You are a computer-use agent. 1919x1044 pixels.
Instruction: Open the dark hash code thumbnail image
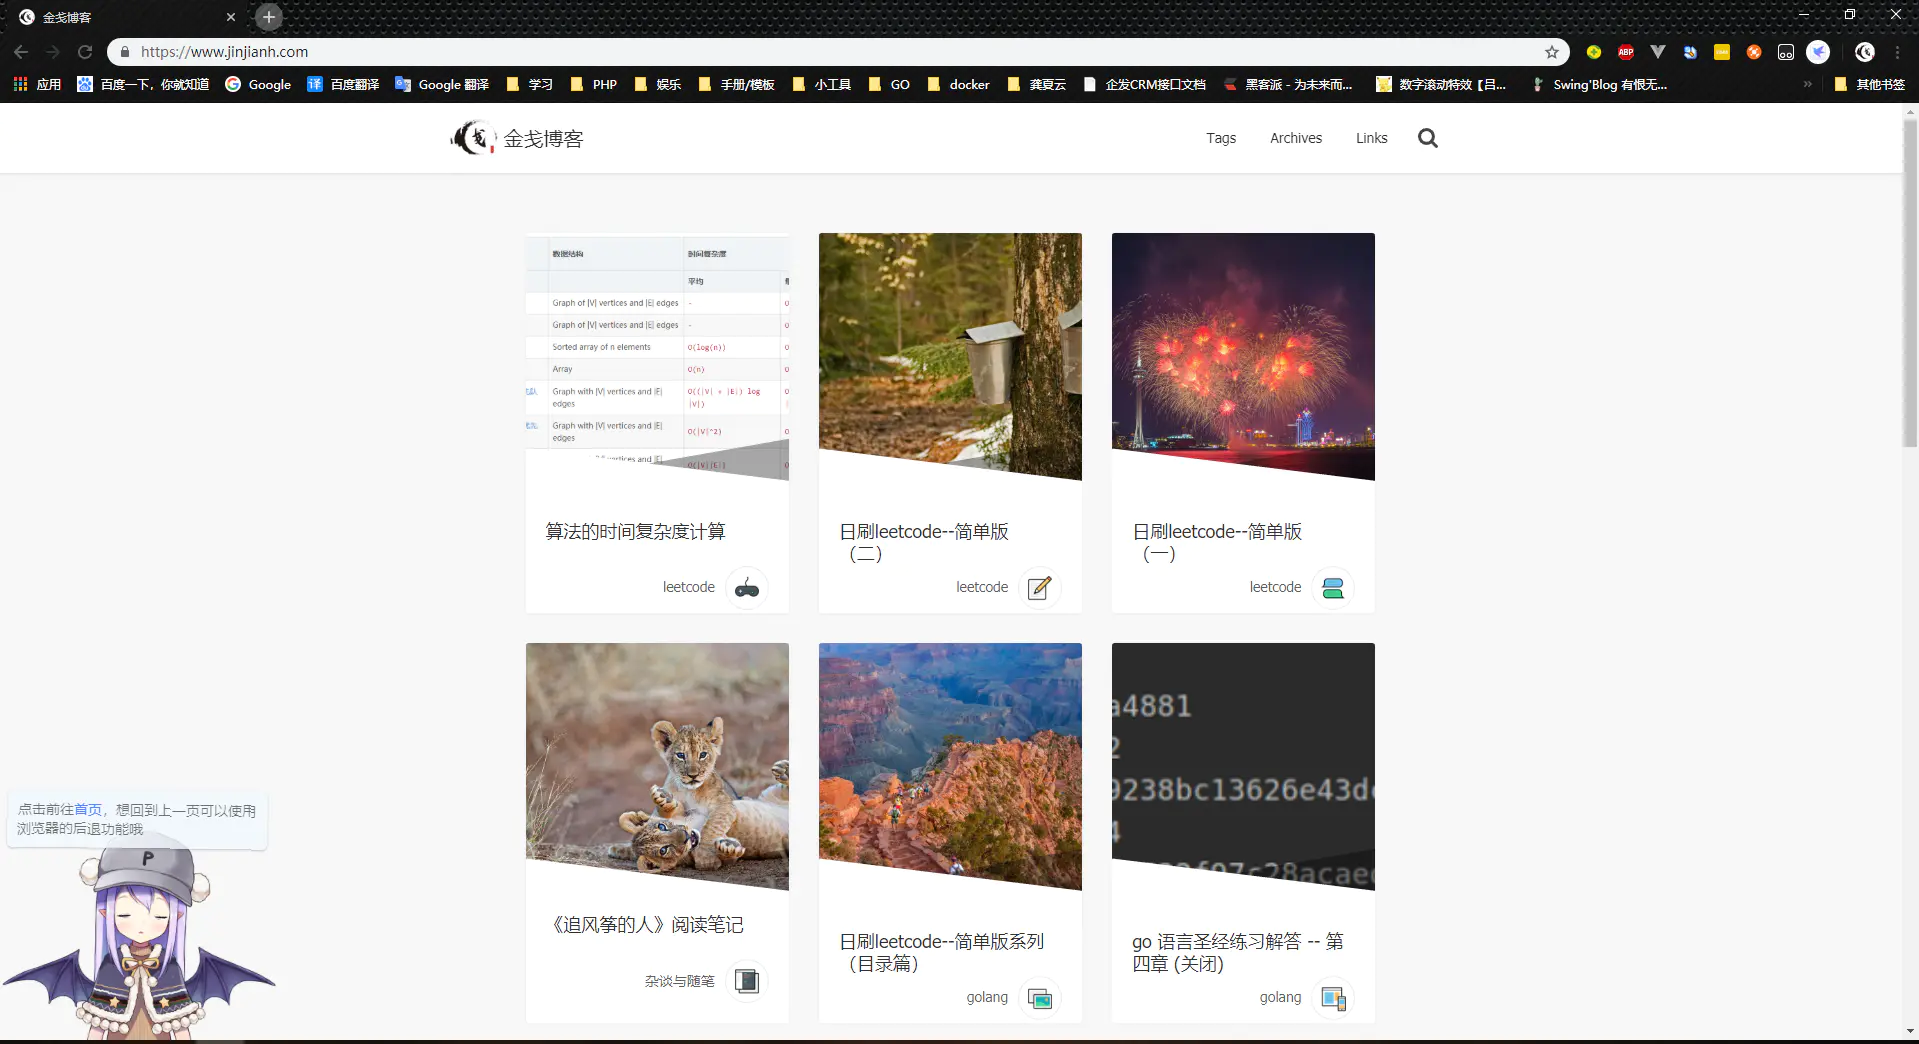pyautogui.click(x=1243, y=766)
